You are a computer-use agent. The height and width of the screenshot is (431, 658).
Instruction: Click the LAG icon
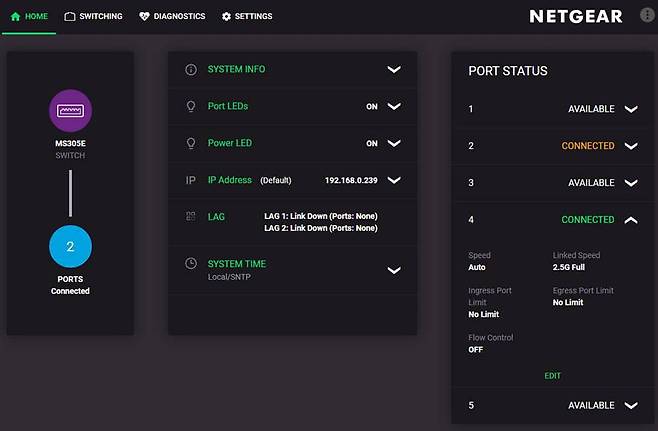pyautogui.click(x=191, y=216)
